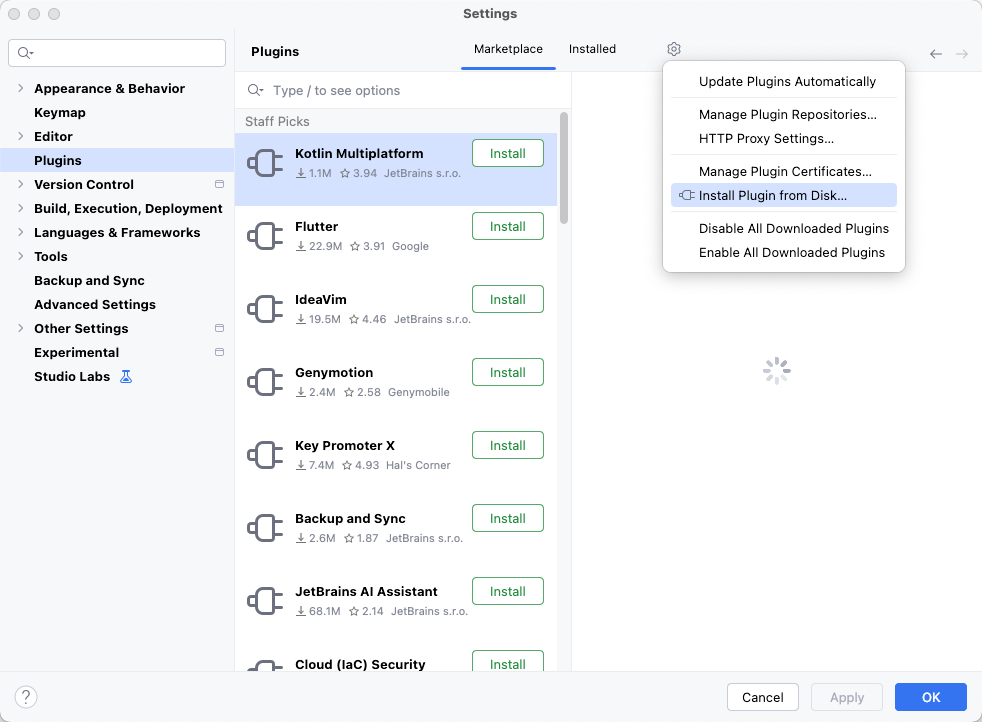The image size is (982, 722).
Task: Select Install Plugin from Disk
Action: (x=783, y=195)
